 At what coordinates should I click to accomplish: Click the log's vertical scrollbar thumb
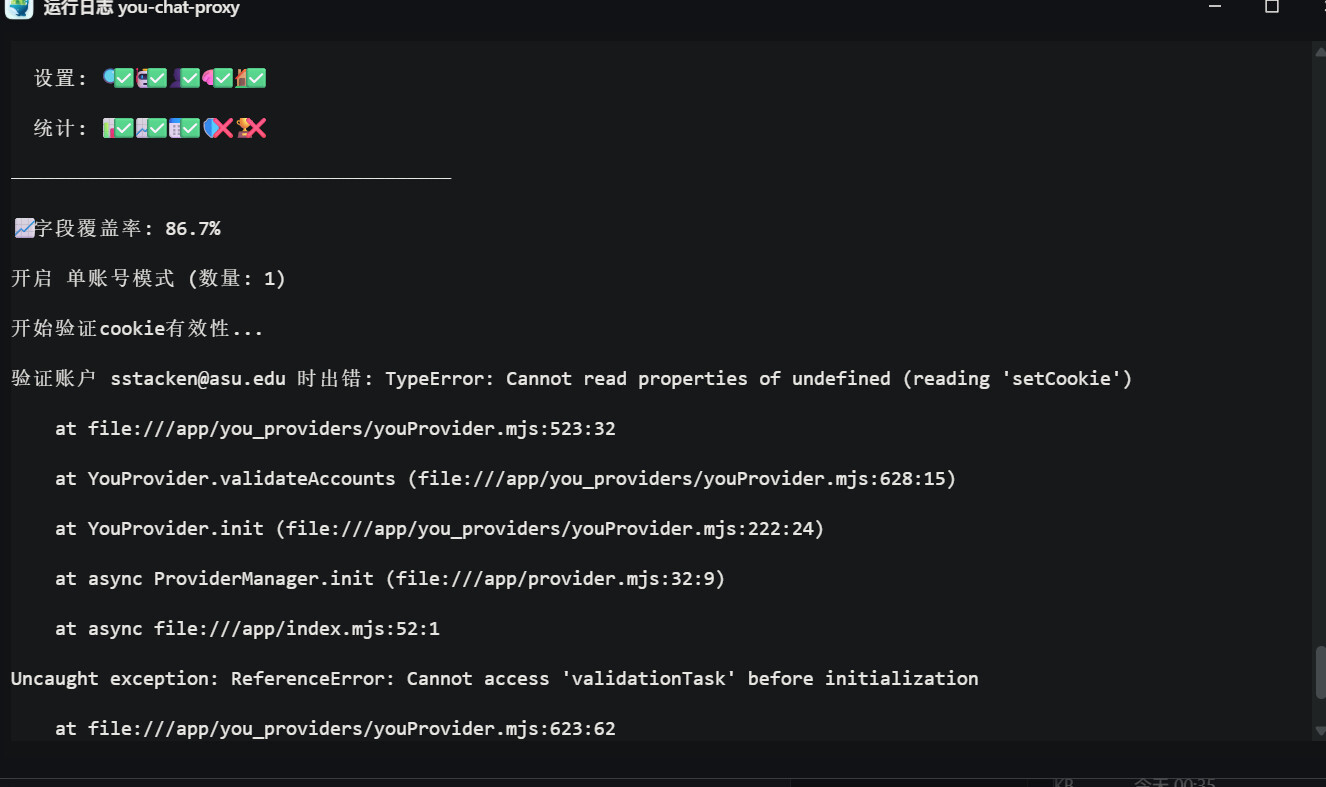pos(1320,672)
